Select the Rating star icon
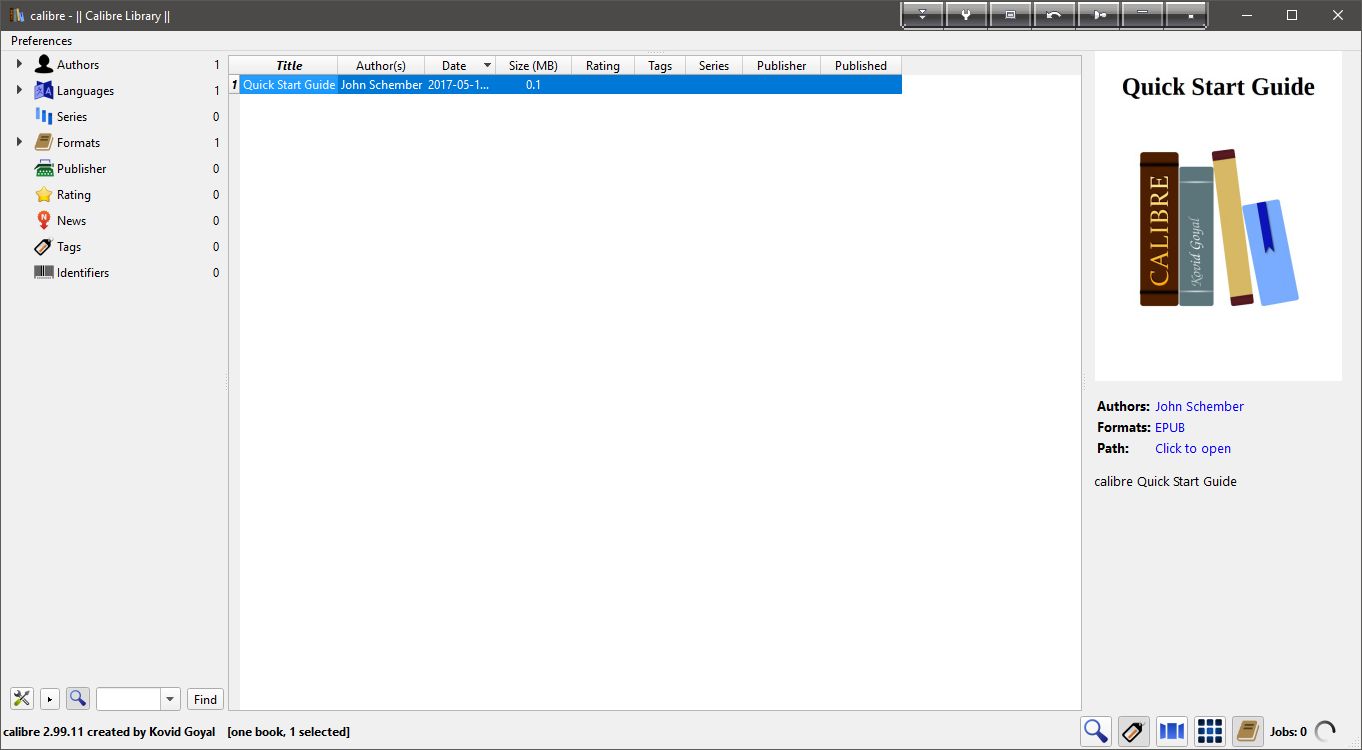 click(44, 194)
